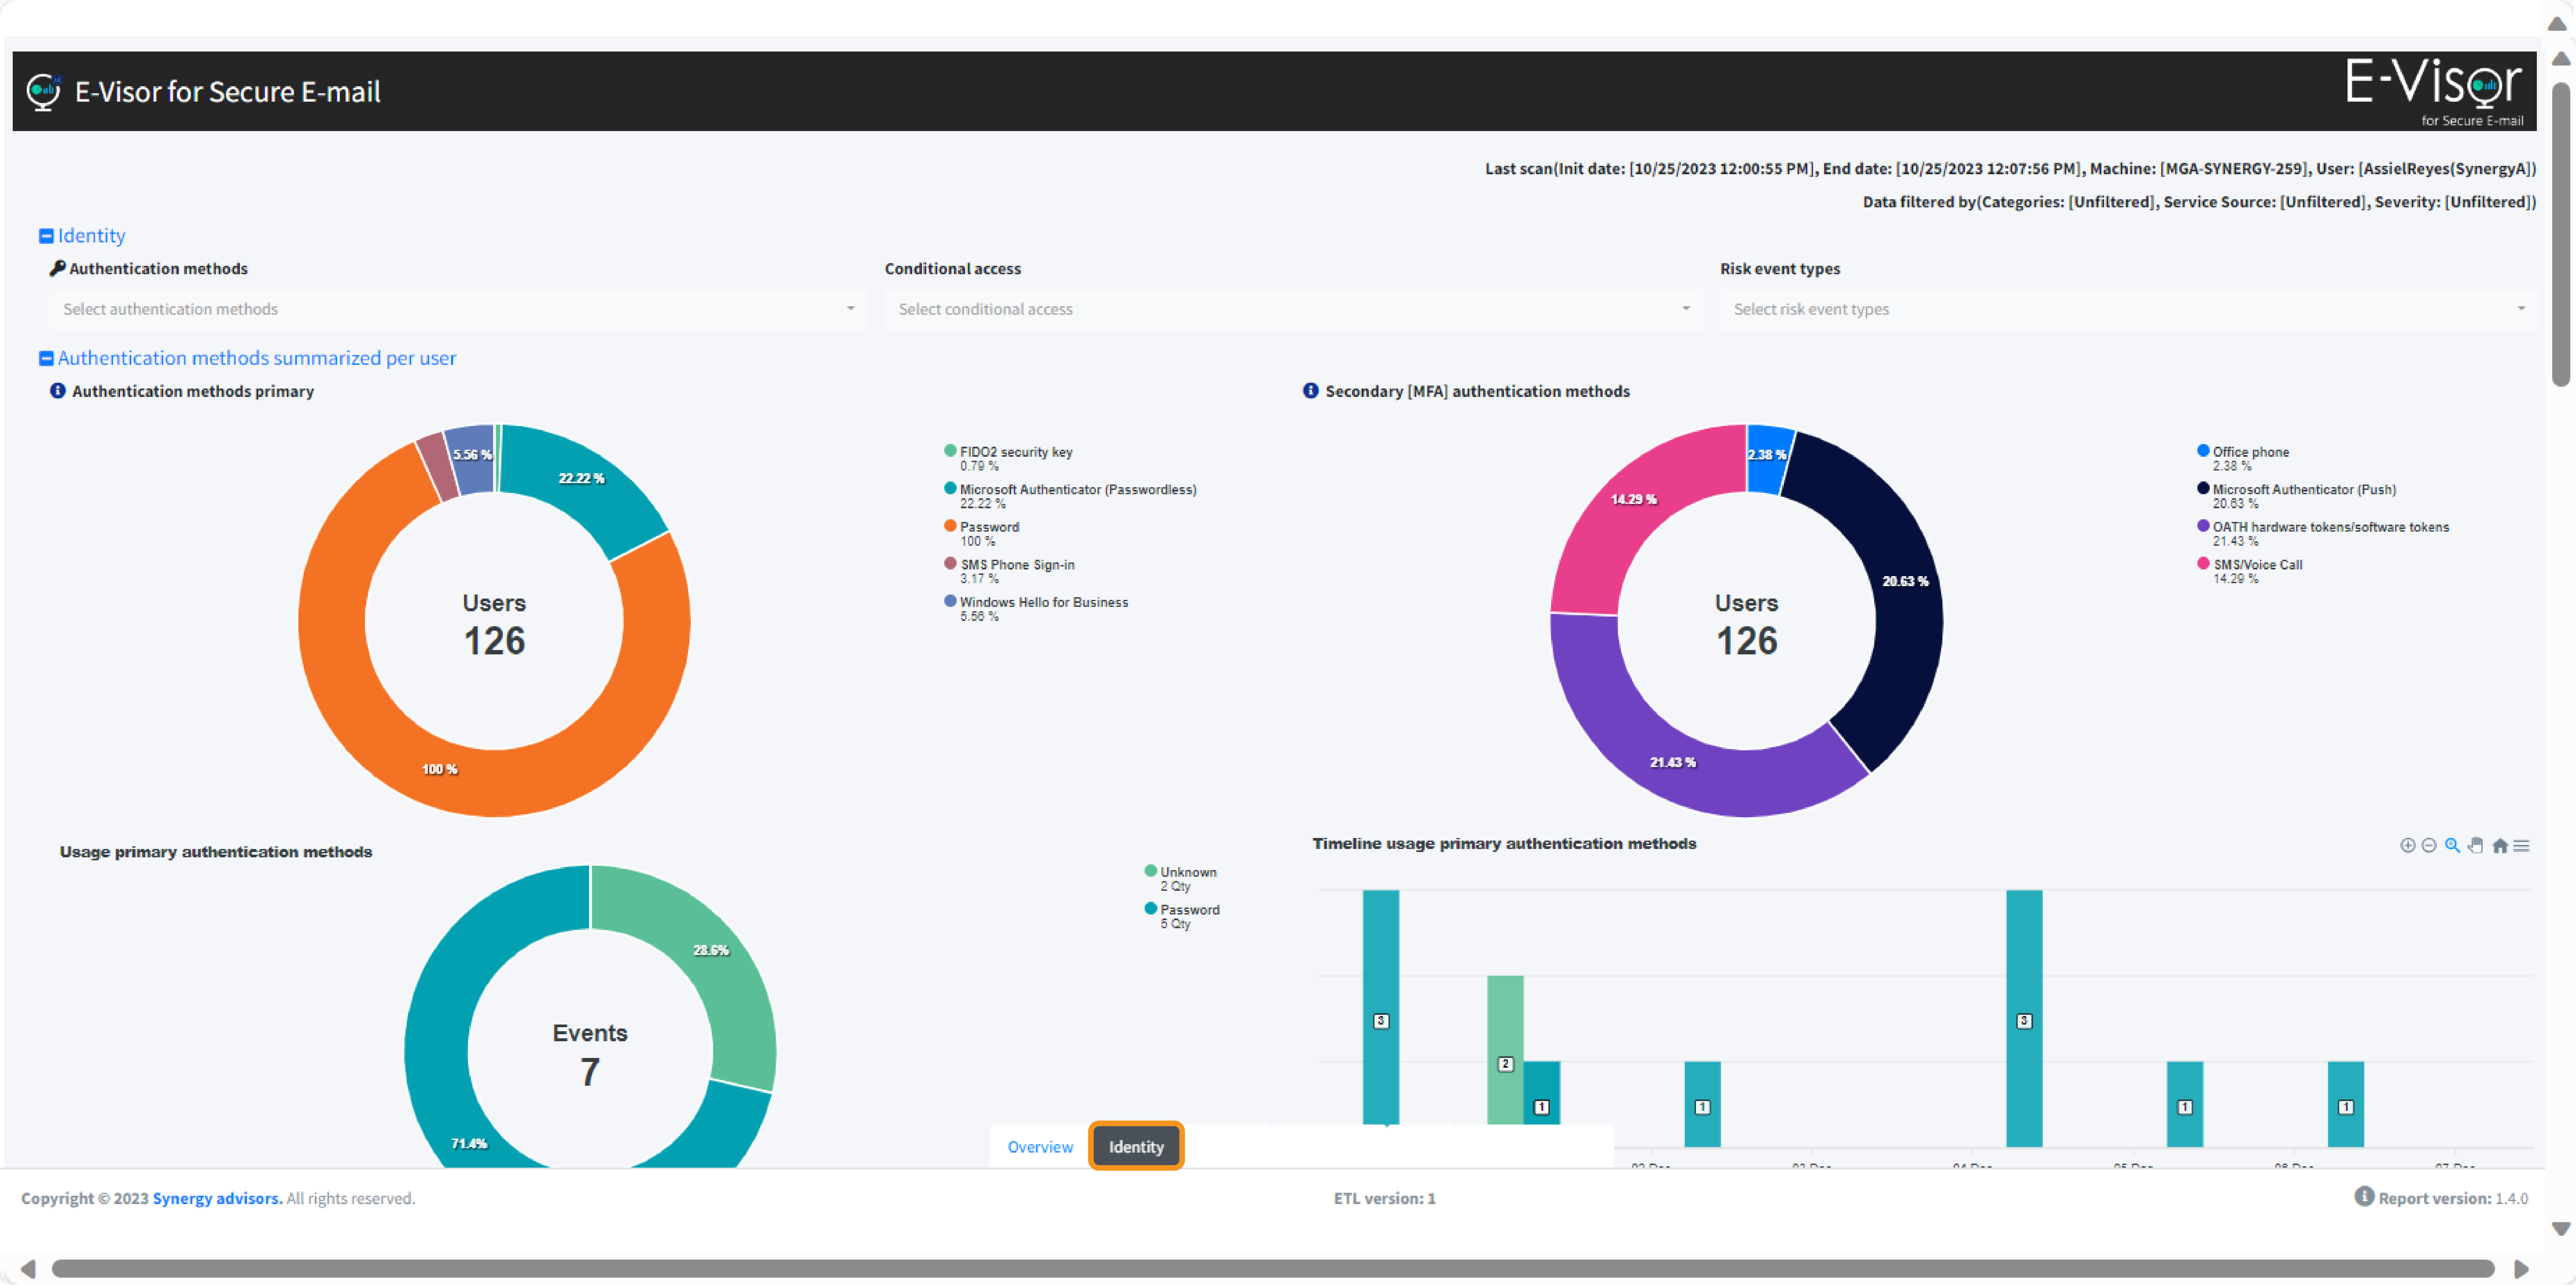
Task: Collapse Authentication methods summarized per user section
Action: pos(46,358)
